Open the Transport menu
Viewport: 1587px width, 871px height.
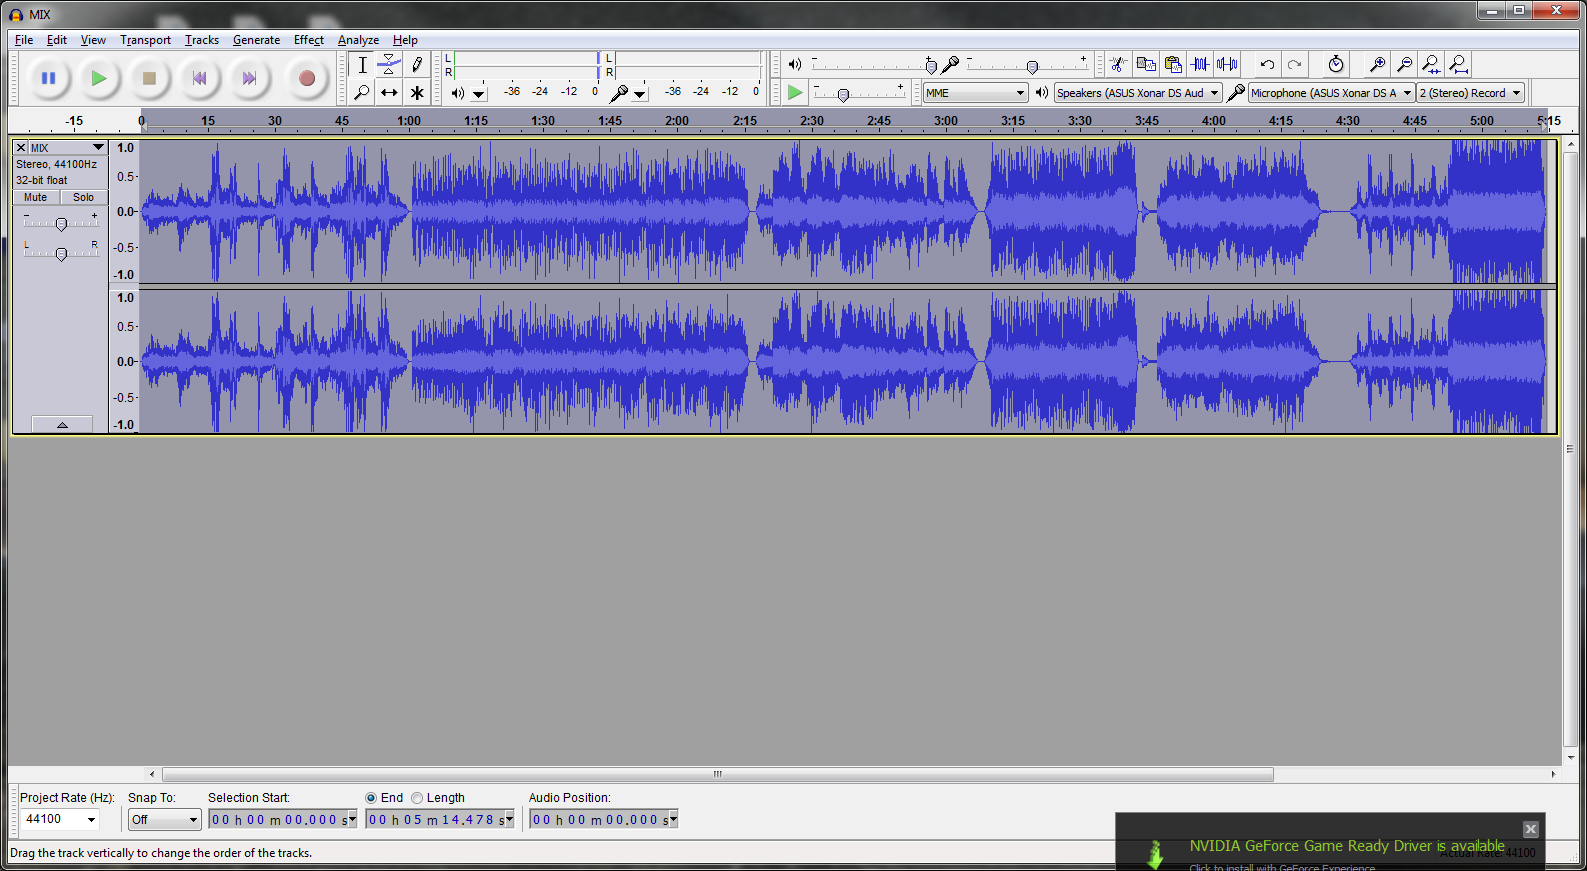tap(145, 40)
